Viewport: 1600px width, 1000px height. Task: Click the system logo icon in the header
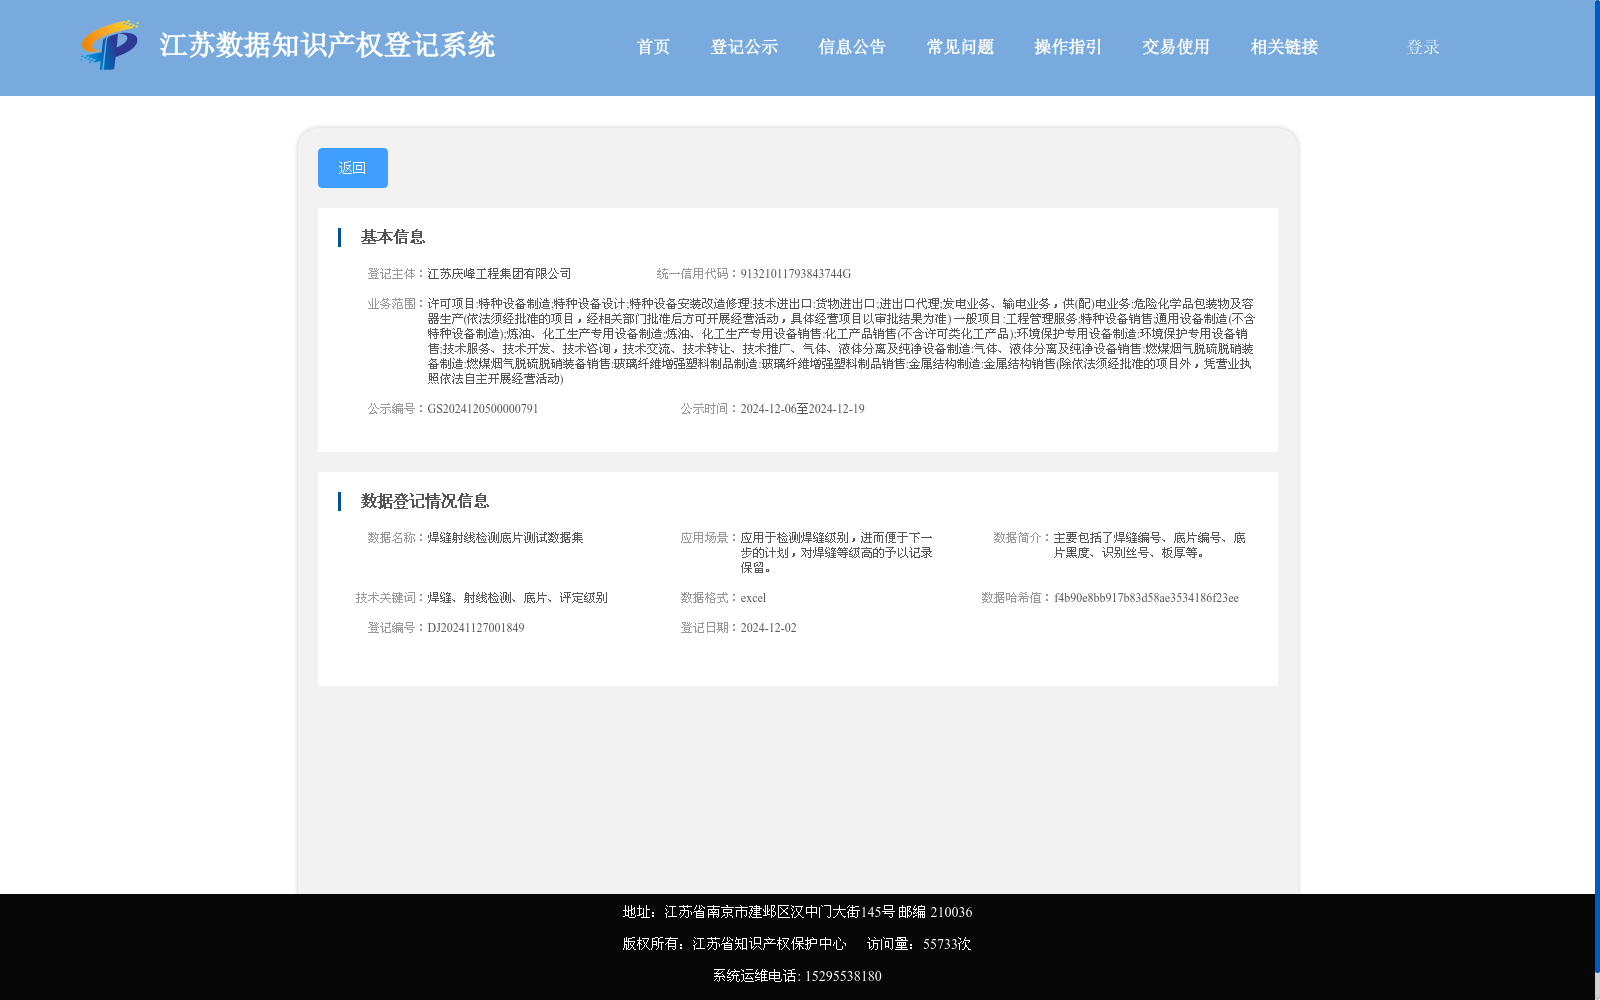110,45
